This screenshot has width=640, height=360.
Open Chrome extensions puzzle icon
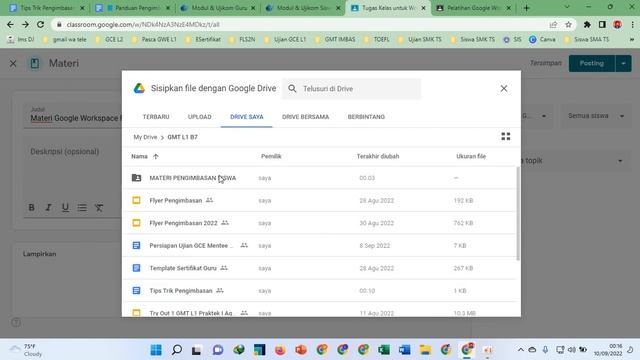pyautogui.click(x=587, y=24)
